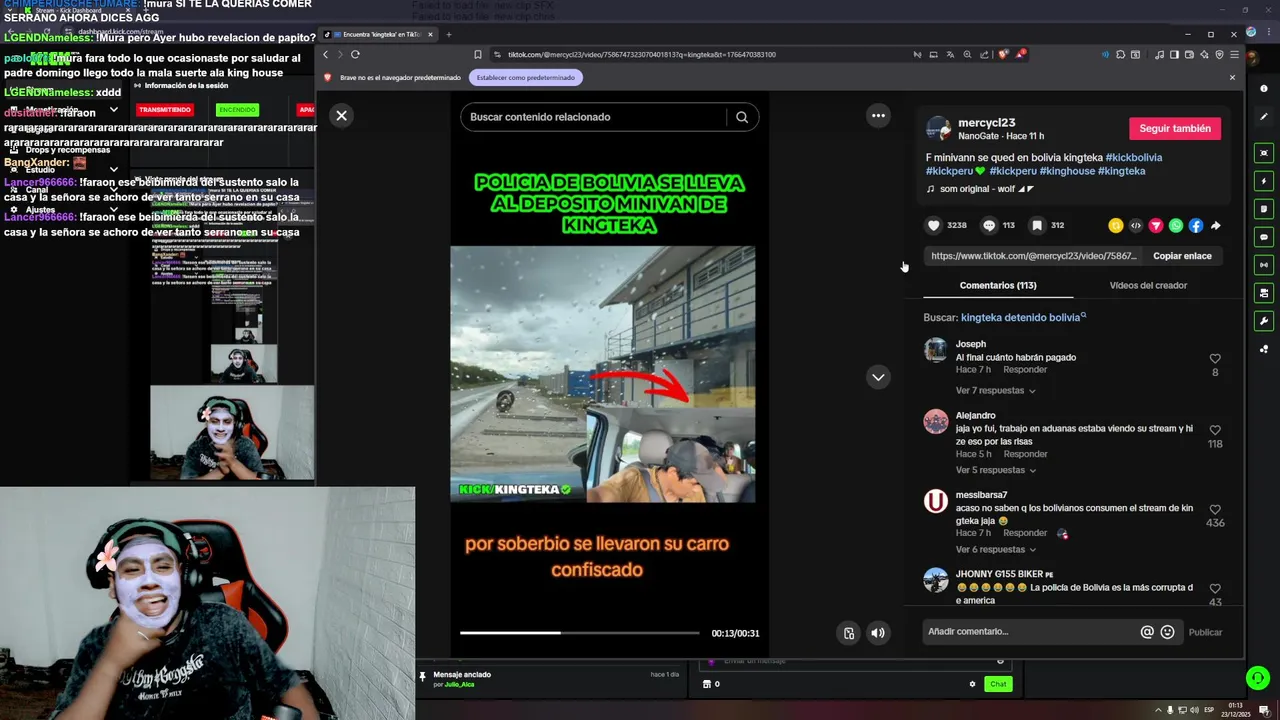The image size is (1280, 720).
Task: Like Joseph's comment
Action: 1215,358
